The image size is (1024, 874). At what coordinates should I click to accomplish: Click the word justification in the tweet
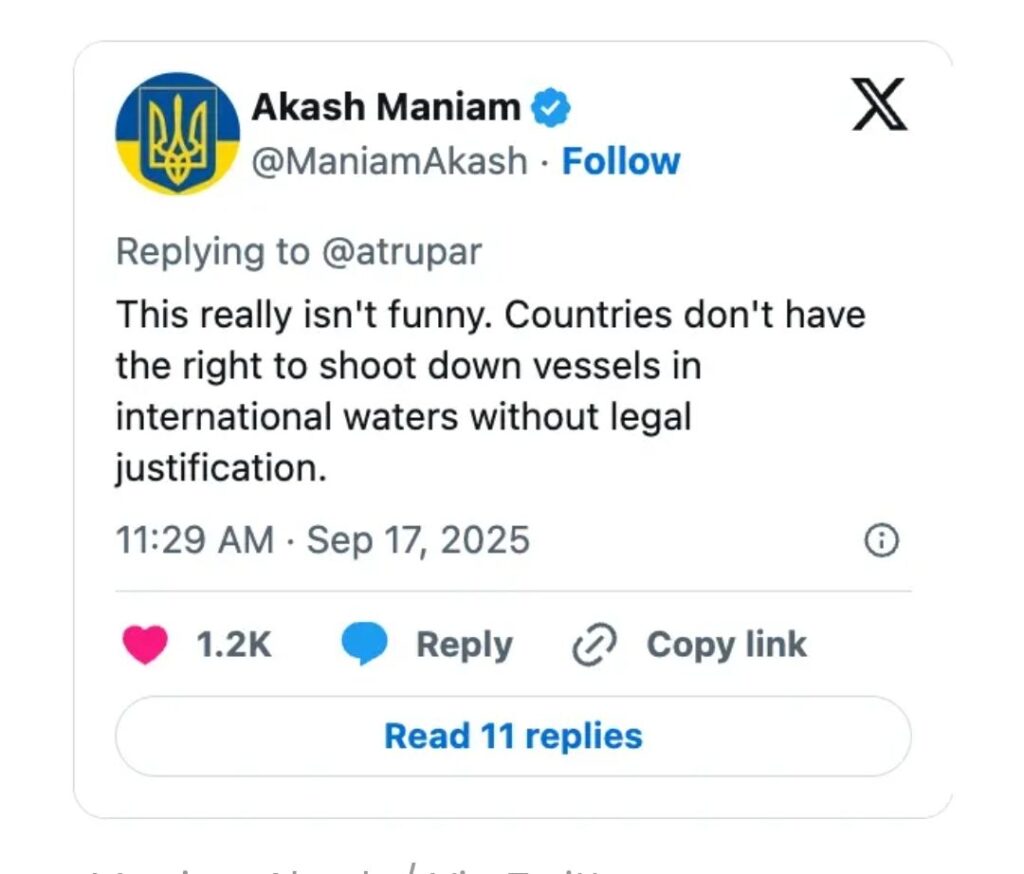221,468
